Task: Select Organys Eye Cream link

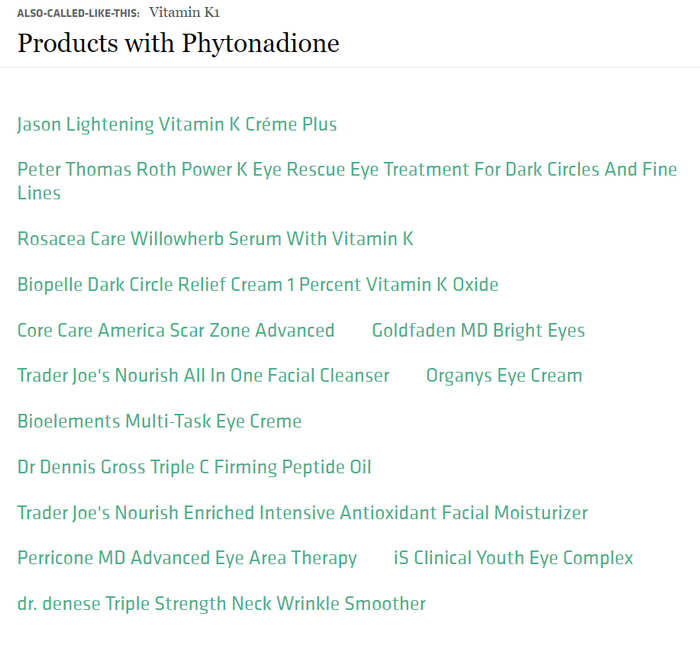Action: coord(504,376)
